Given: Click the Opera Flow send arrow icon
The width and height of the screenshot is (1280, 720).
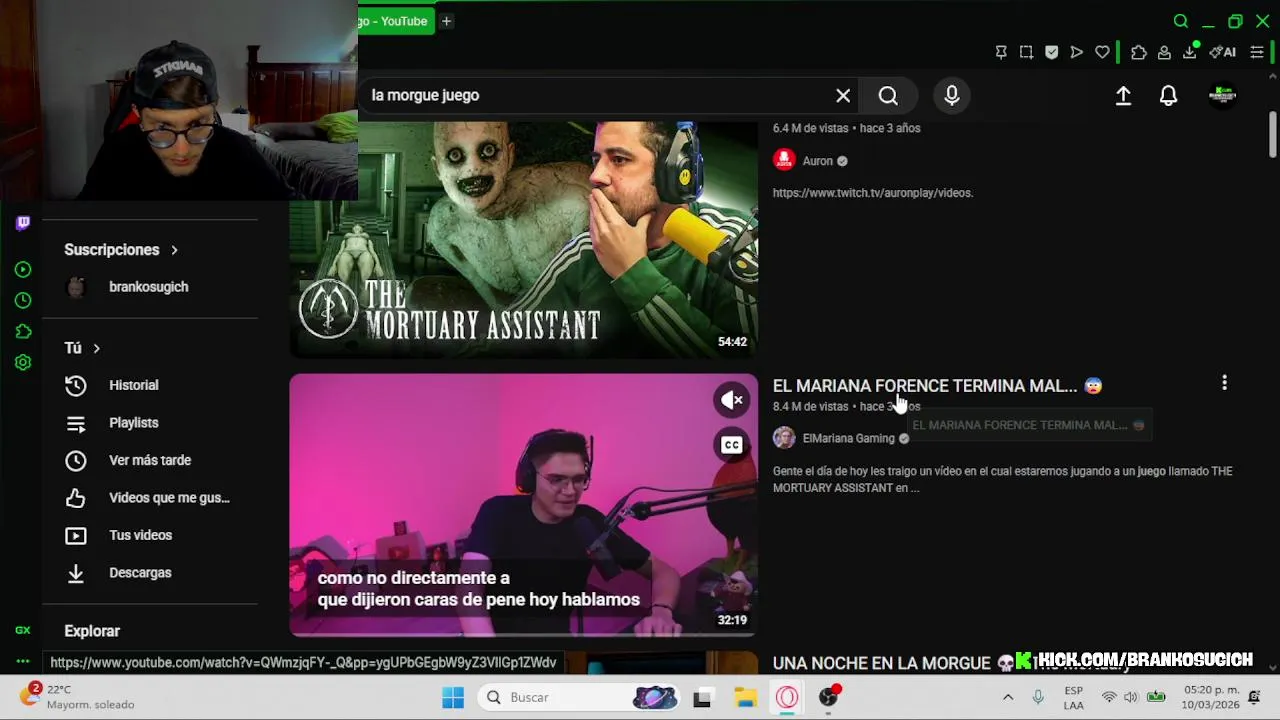Looking at the screenshot, I should [x=1076, y=52].
